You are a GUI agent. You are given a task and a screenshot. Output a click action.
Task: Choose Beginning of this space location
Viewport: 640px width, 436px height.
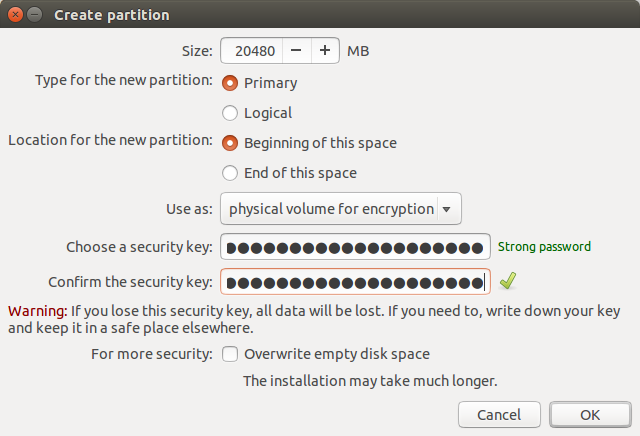pyautogui.click(x=230, y=143)
